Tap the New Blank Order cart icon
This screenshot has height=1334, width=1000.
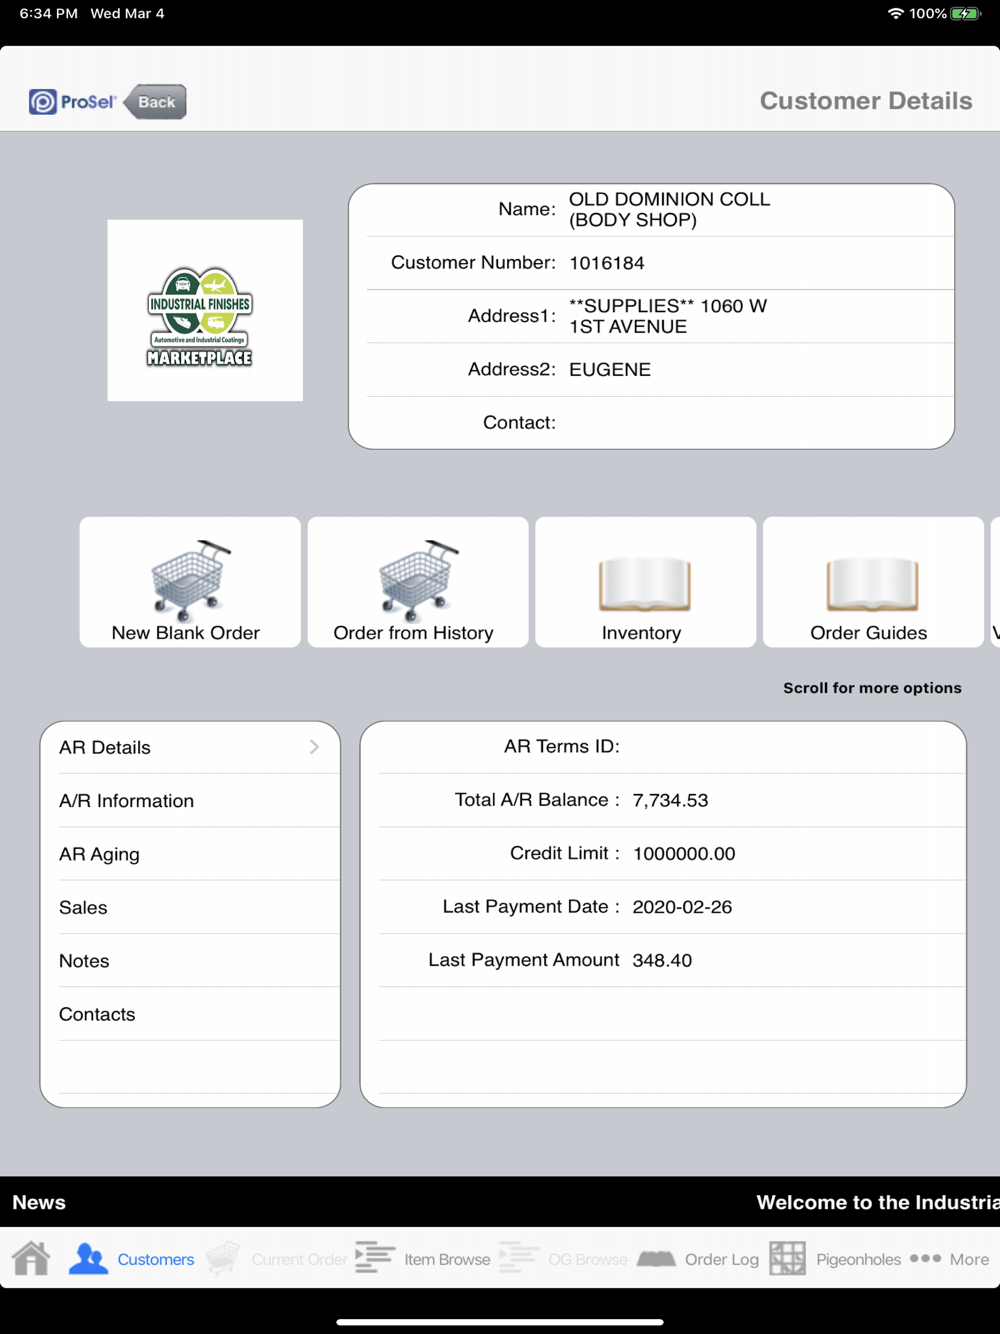click(x=190, y=582)
